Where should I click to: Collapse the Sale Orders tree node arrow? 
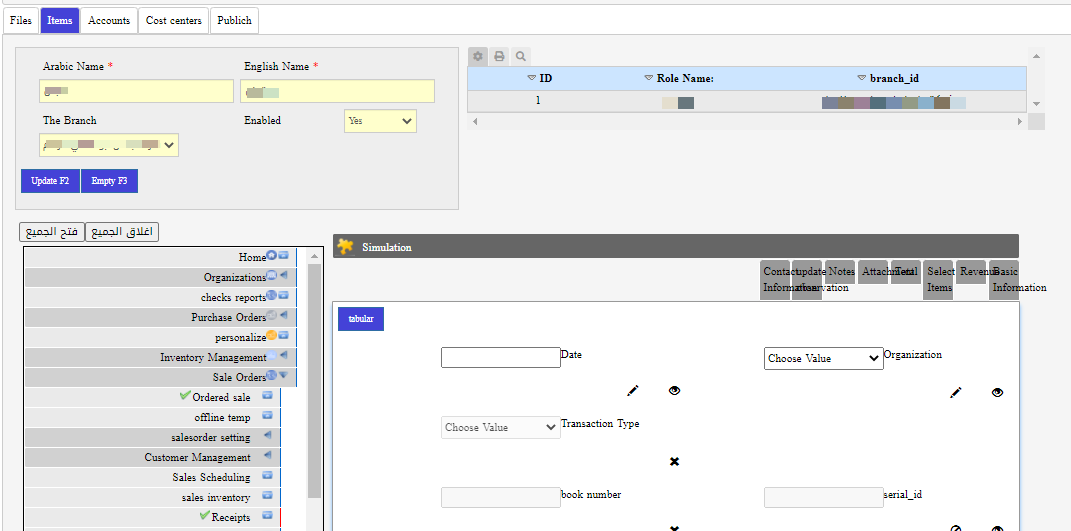click(x=284, y=376)
